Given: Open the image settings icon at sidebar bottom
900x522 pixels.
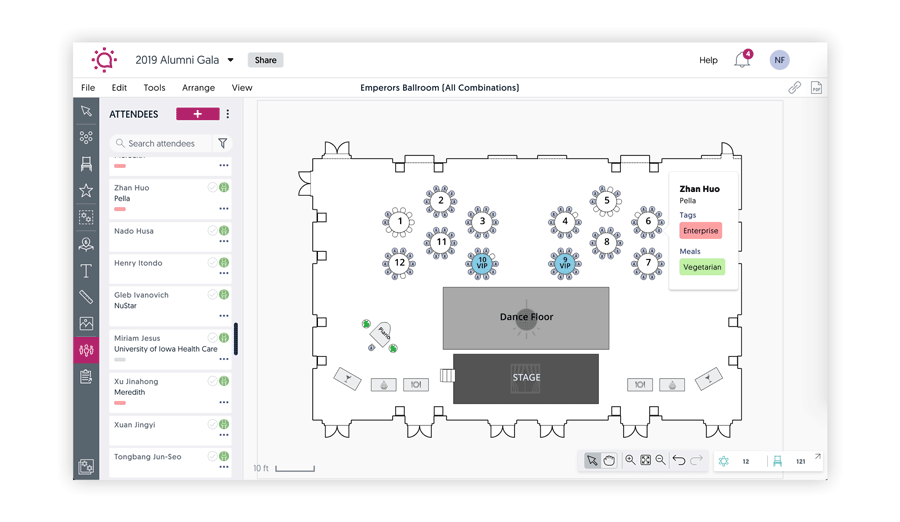Looking at the screenshot, I should pos(86,466).
